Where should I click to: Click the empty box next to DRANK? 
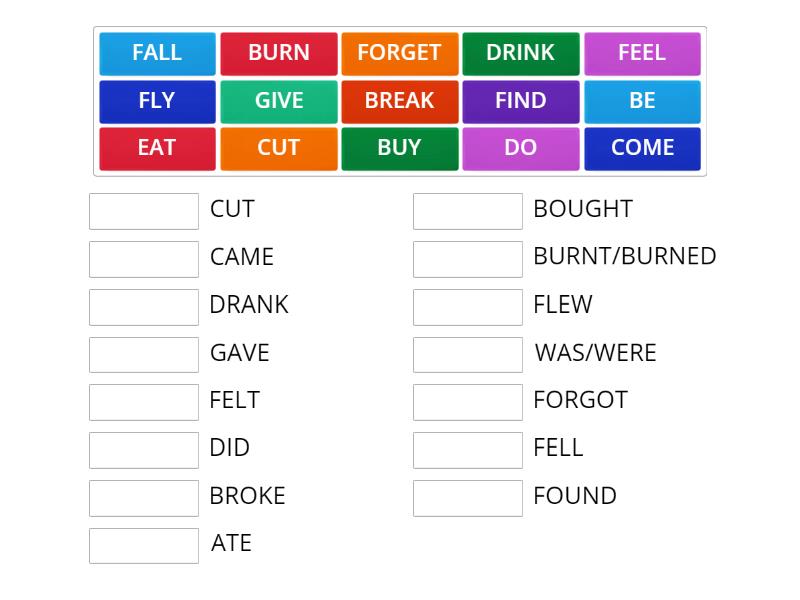coord(143,306)
